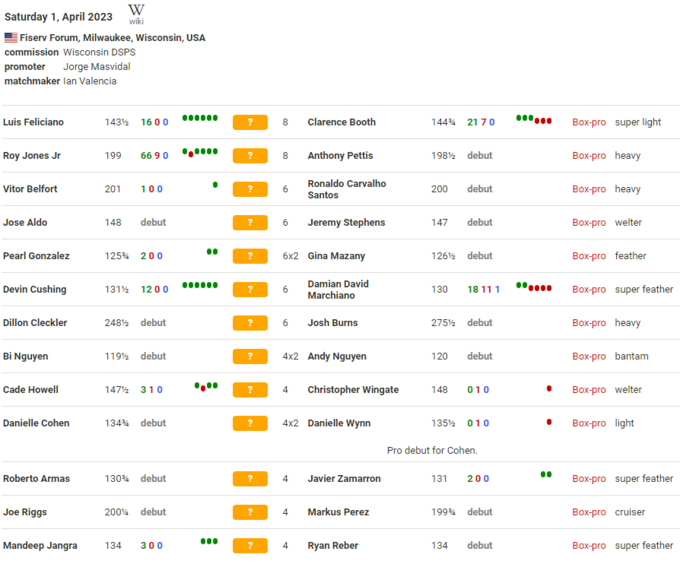
Task: Click Damian David Marchiano's record 18 11 1
Action: click(x=483, y=290)
